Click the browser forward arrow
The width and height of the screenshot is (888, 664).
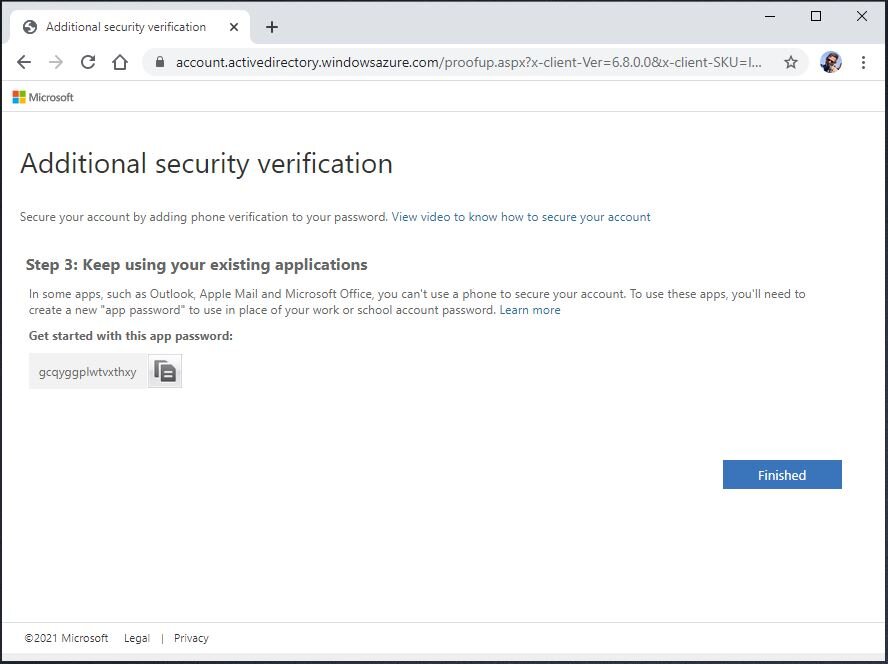[56, 62]
